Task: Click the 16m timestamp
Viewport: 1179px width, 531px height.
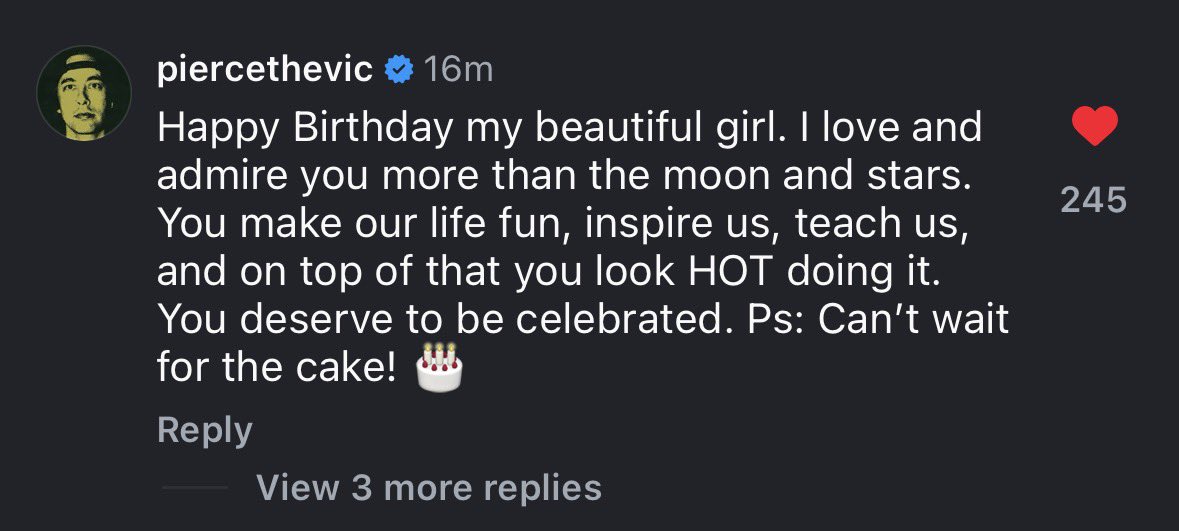Action: click(458, 70)
